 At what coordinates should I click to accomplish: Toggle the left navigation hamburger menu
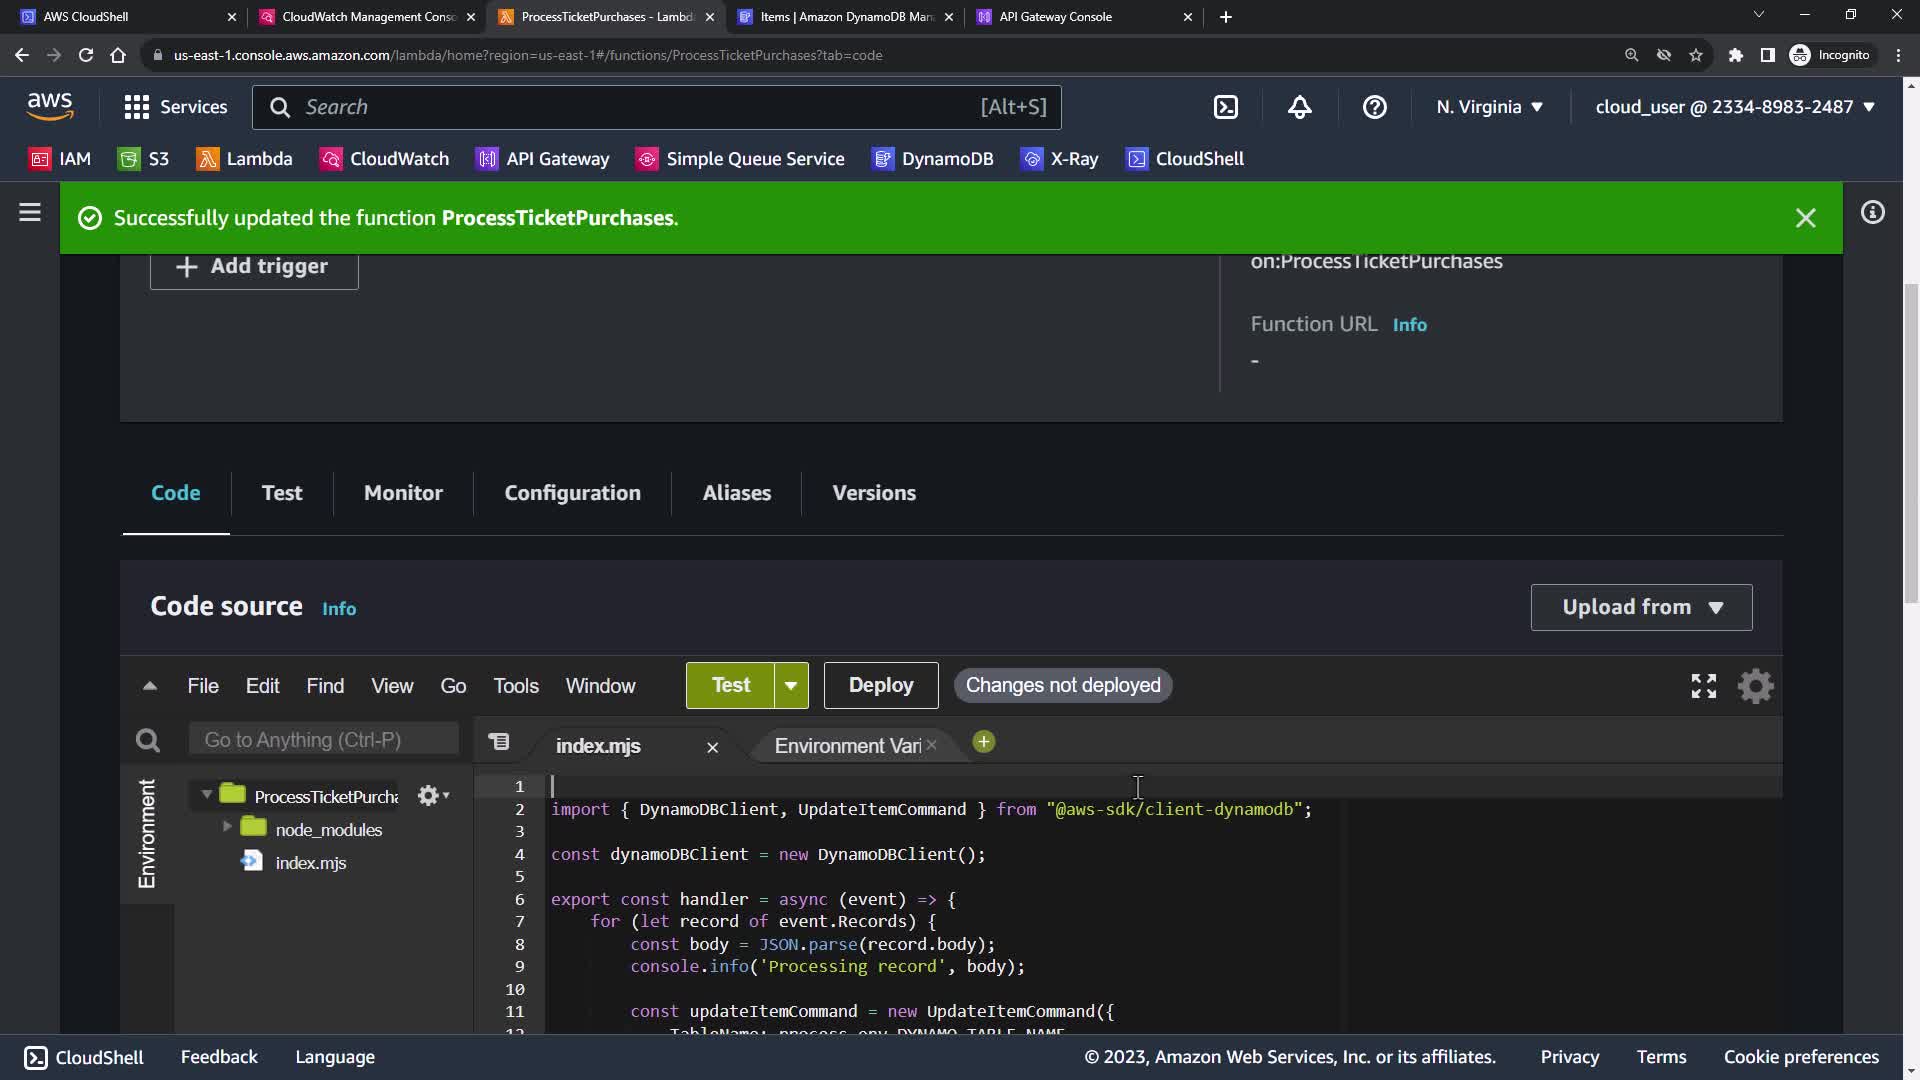click(x=30, y=212)
